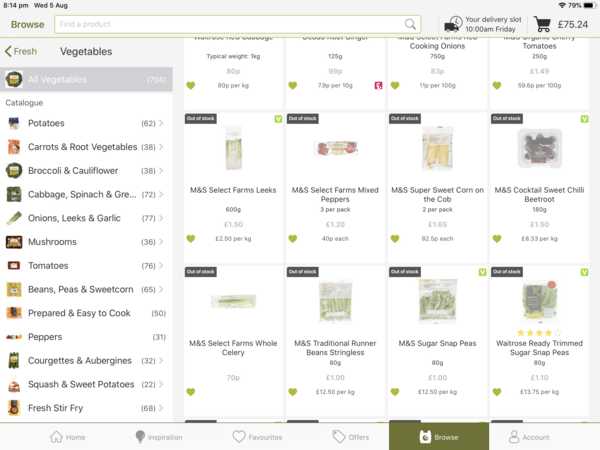
Task: Click the Mushrooms category icon
Action: click(14, 242)
